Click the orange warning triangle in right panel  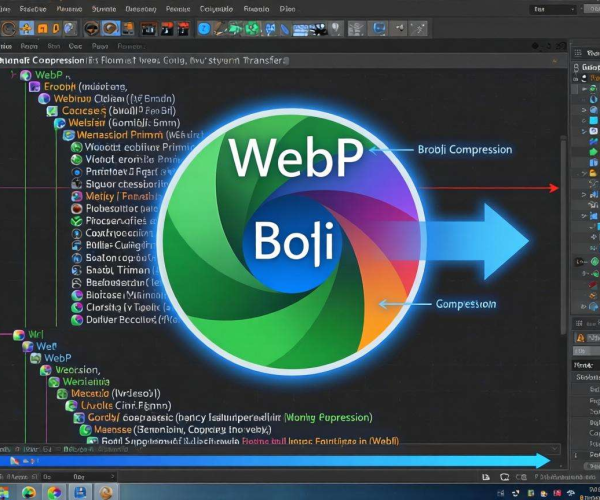tap(580, 338)
